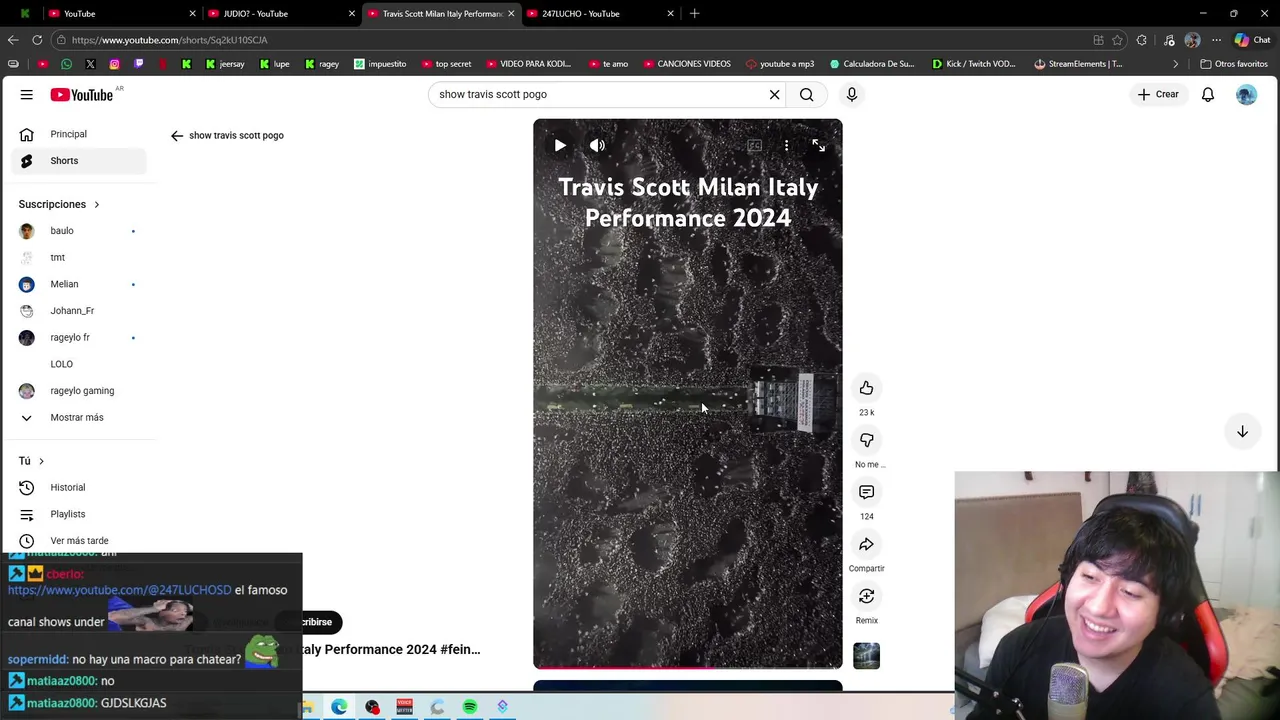1280x720 pixels.
Task: Open the browser Chat copilot button
Action: 1252,40
